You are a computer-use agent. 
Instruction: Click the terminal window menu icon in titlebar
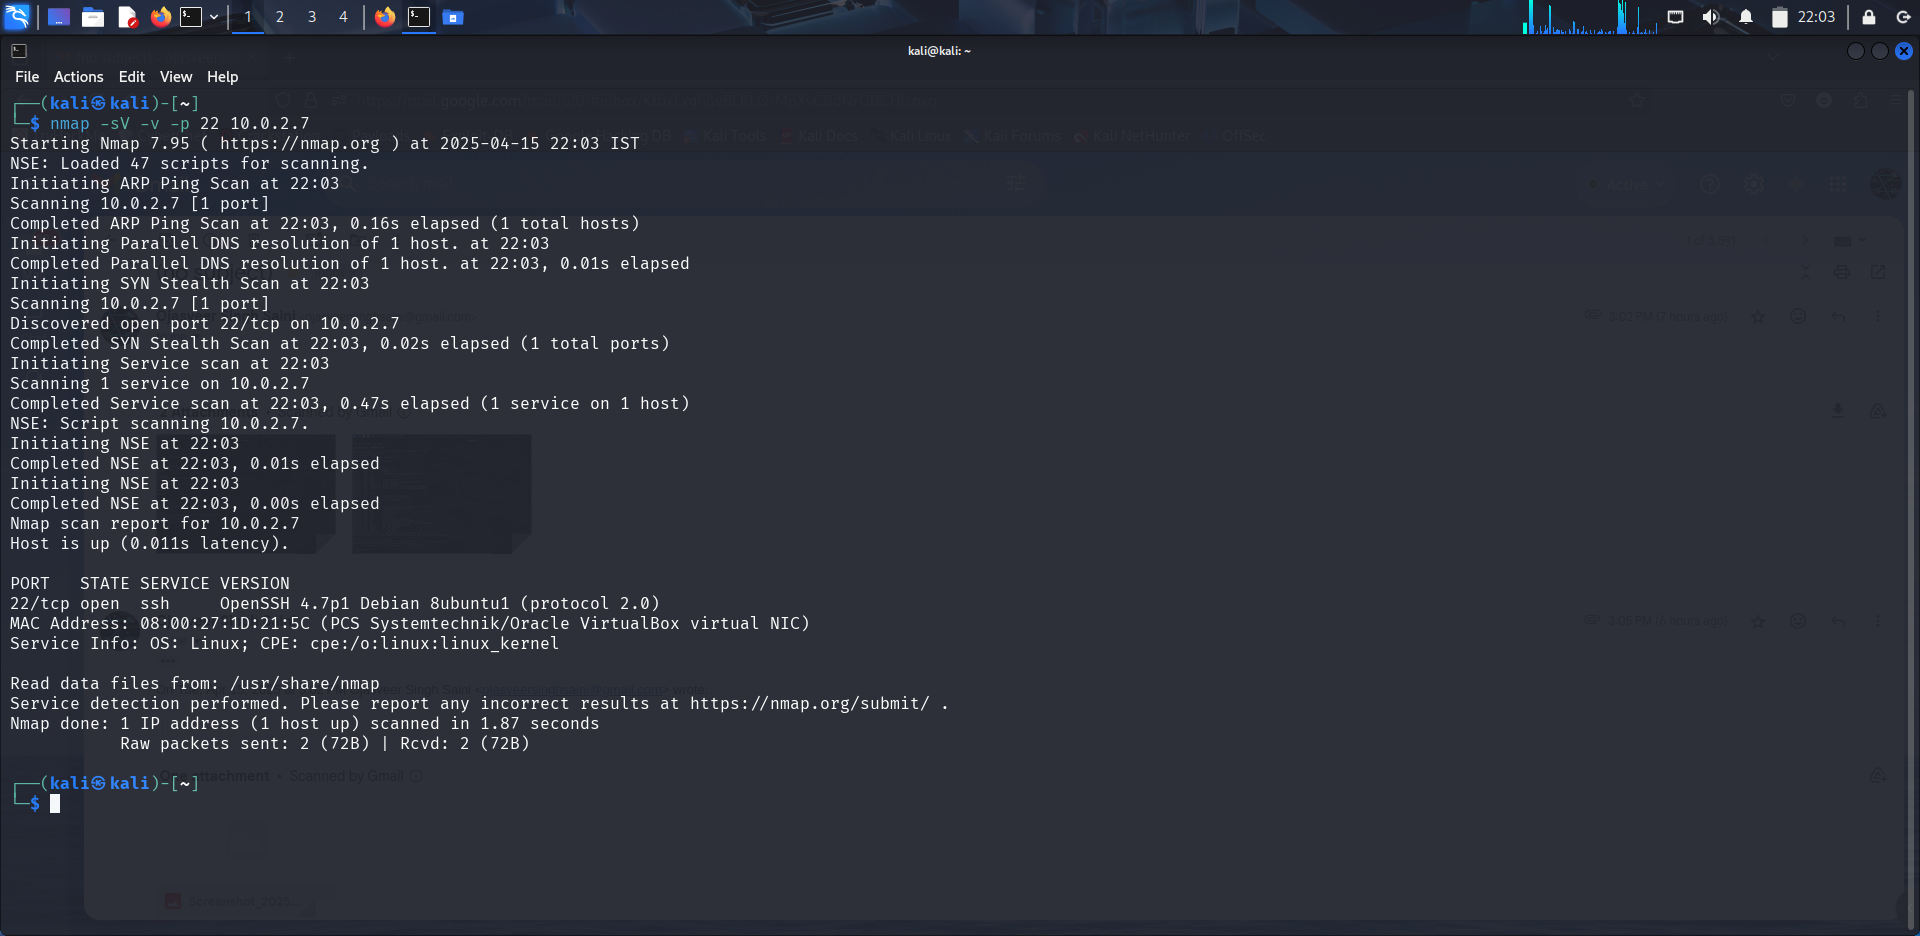[x=19, y=51]
